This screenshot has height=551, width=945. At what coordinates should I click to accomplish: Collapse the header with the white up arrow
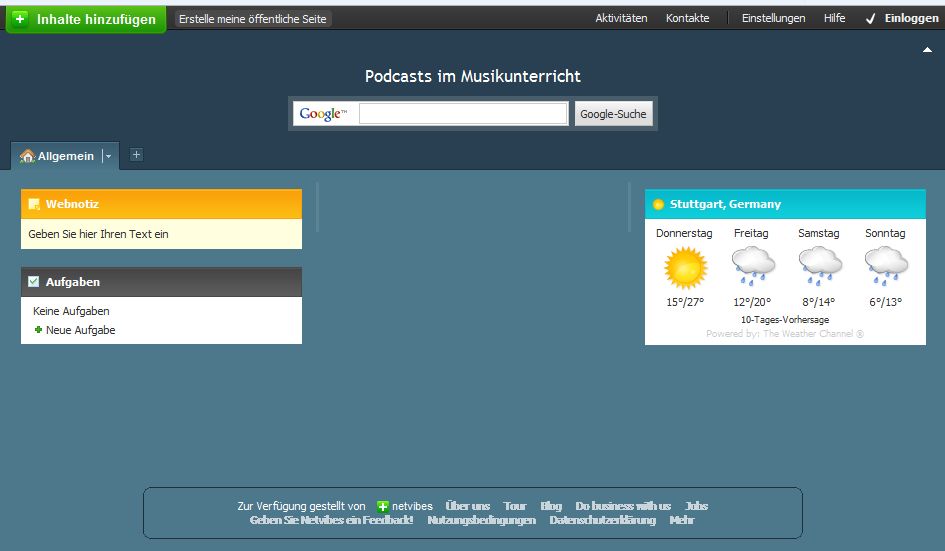928,49
